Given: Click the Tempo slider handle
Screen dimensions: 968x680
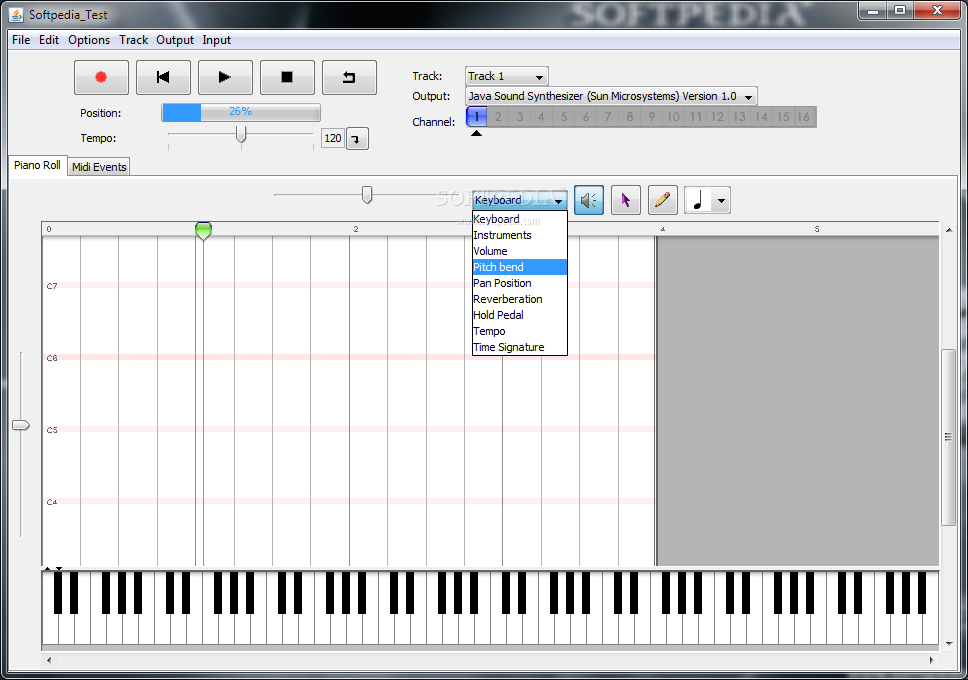Looking at the screenshot, I should pos(241,134).
